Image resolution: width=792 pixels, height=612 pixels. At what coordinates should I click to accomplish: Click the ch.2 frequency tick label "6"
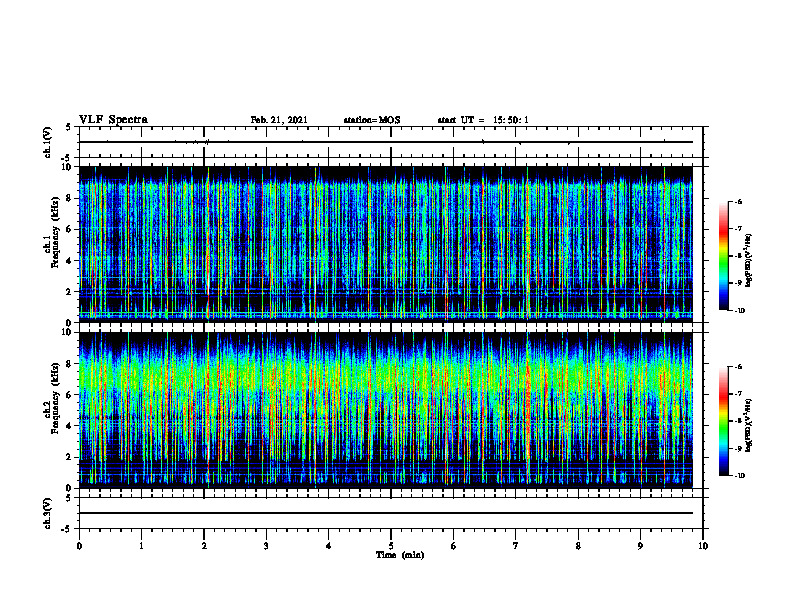69,394
